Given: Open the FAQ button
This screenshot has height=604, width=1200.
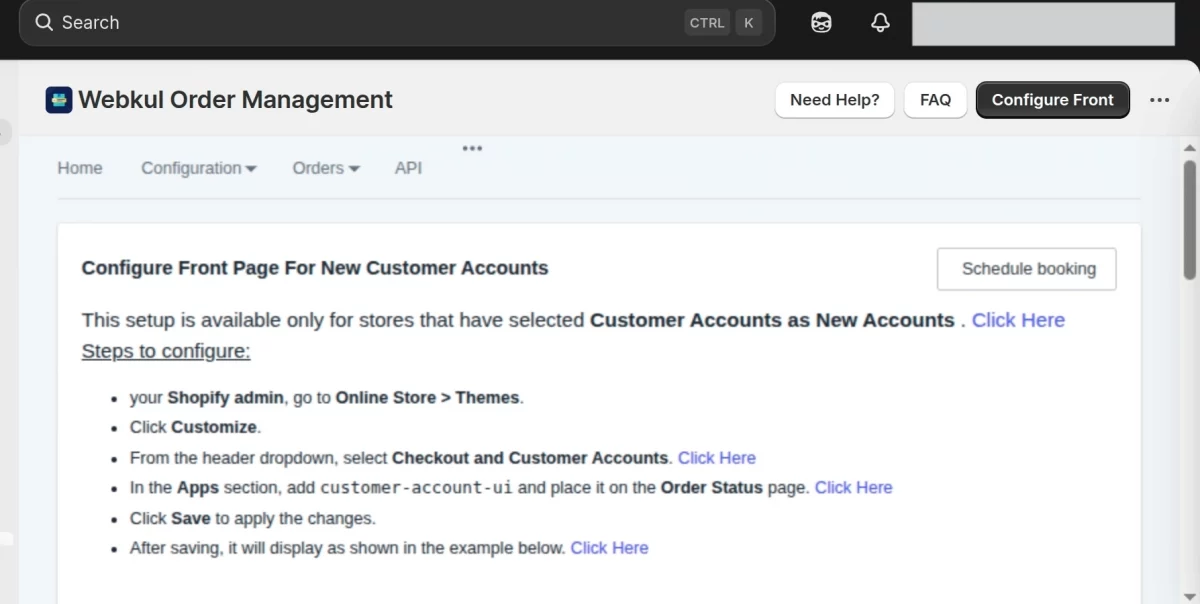Looking at the screenshot, I should pyautogui.click(x=935, y=100).
